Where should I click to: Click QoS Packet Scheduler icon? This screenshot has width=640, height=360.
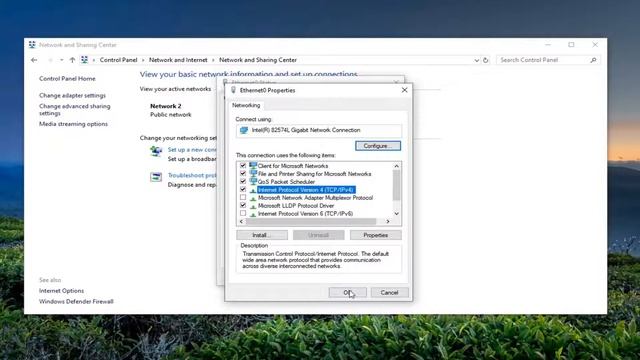coord(253,181)
